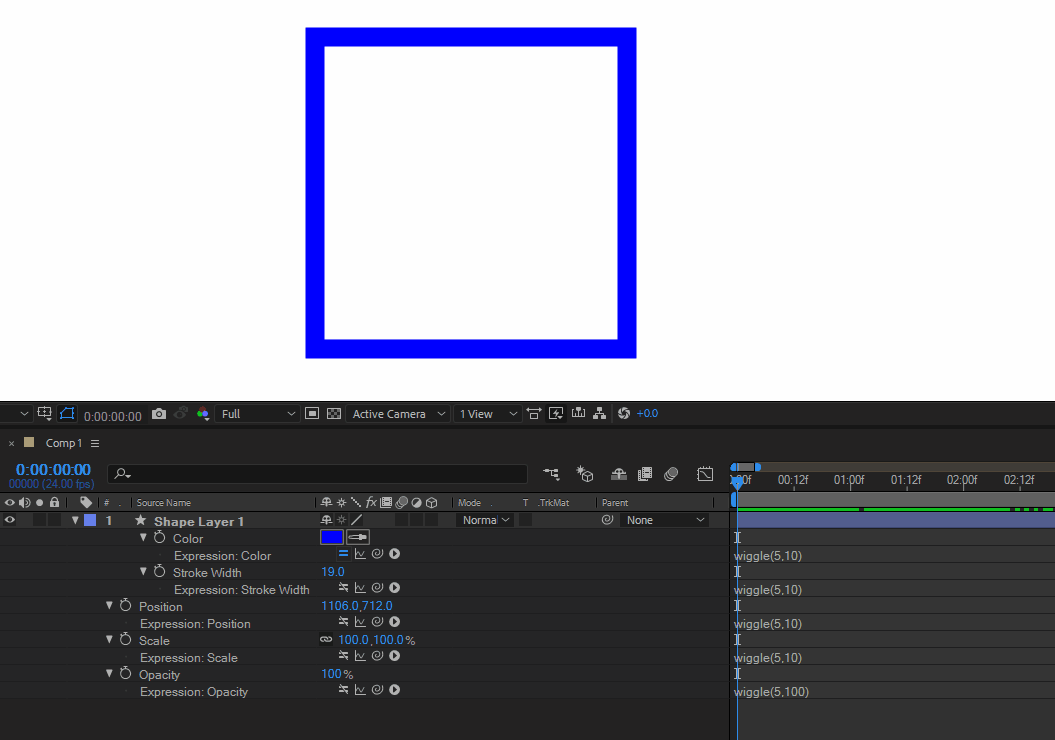The height and width of the screenshot is (740, 1055).
Task: Switch to the Comp 1 timeline tab
Action: pyautogui.click(x=64, y=443)
